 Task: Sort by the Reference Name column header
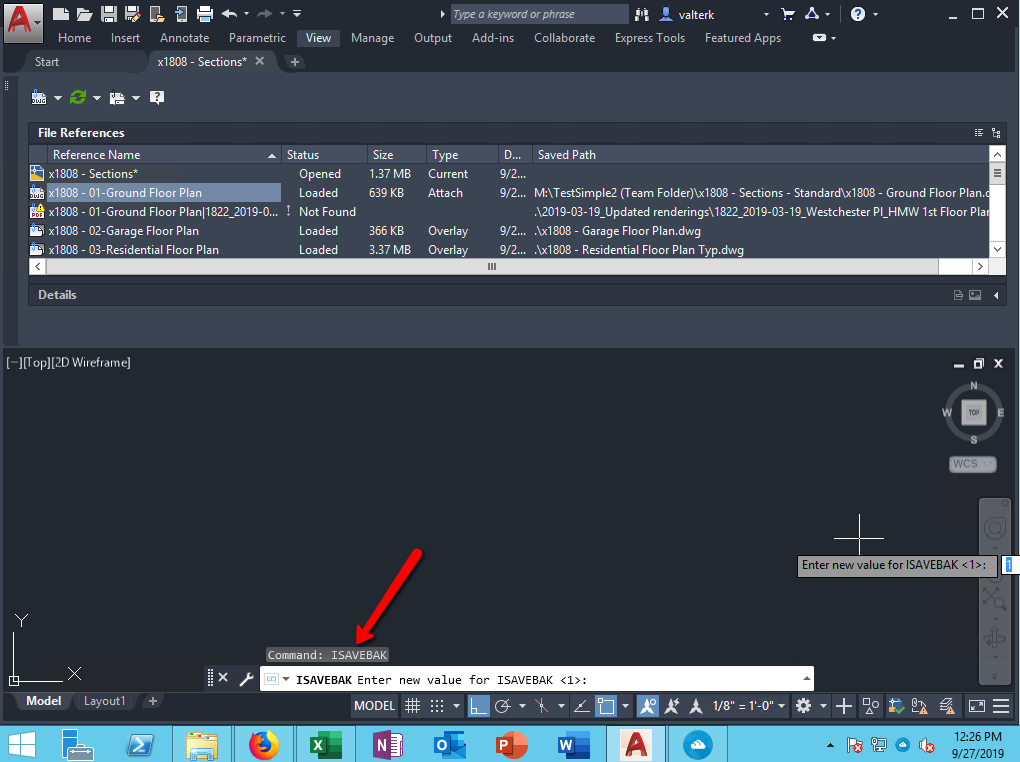164,155
